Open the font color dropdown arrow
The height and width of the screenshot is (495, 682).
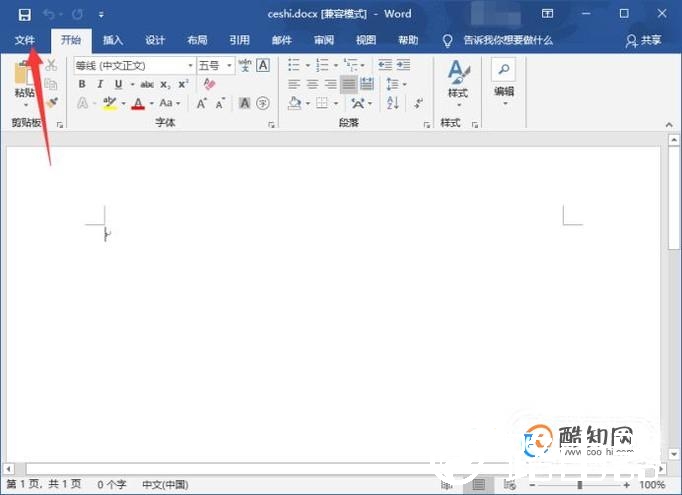point(152,104)
